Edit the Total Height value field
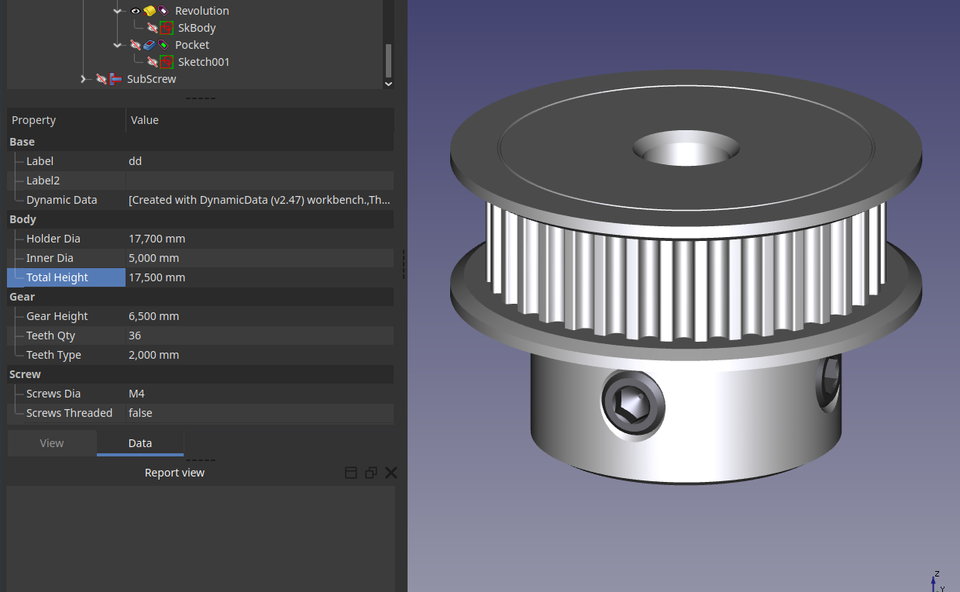Image resolution: width=960 pixels, height=592 pixels. pos(200,277)
